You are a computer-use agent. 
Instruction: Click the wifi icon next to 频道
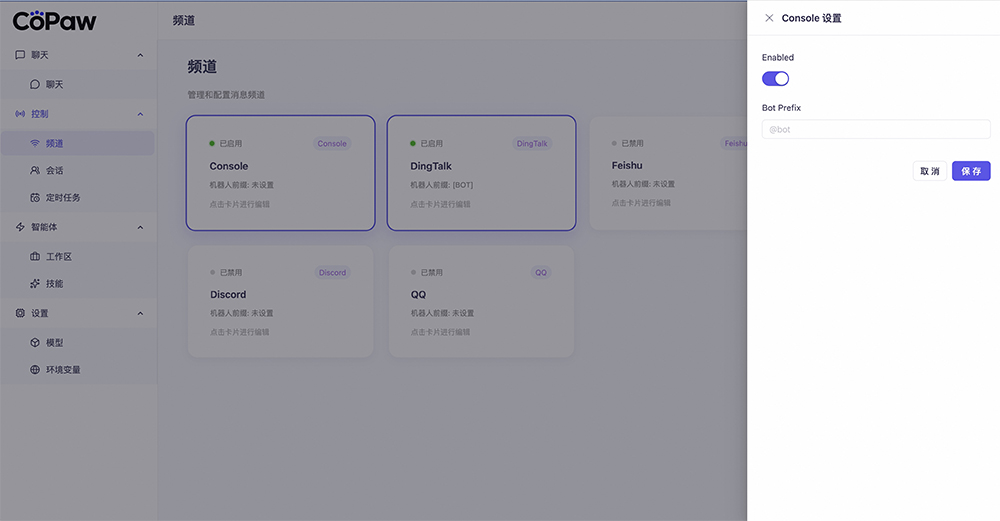36,144
